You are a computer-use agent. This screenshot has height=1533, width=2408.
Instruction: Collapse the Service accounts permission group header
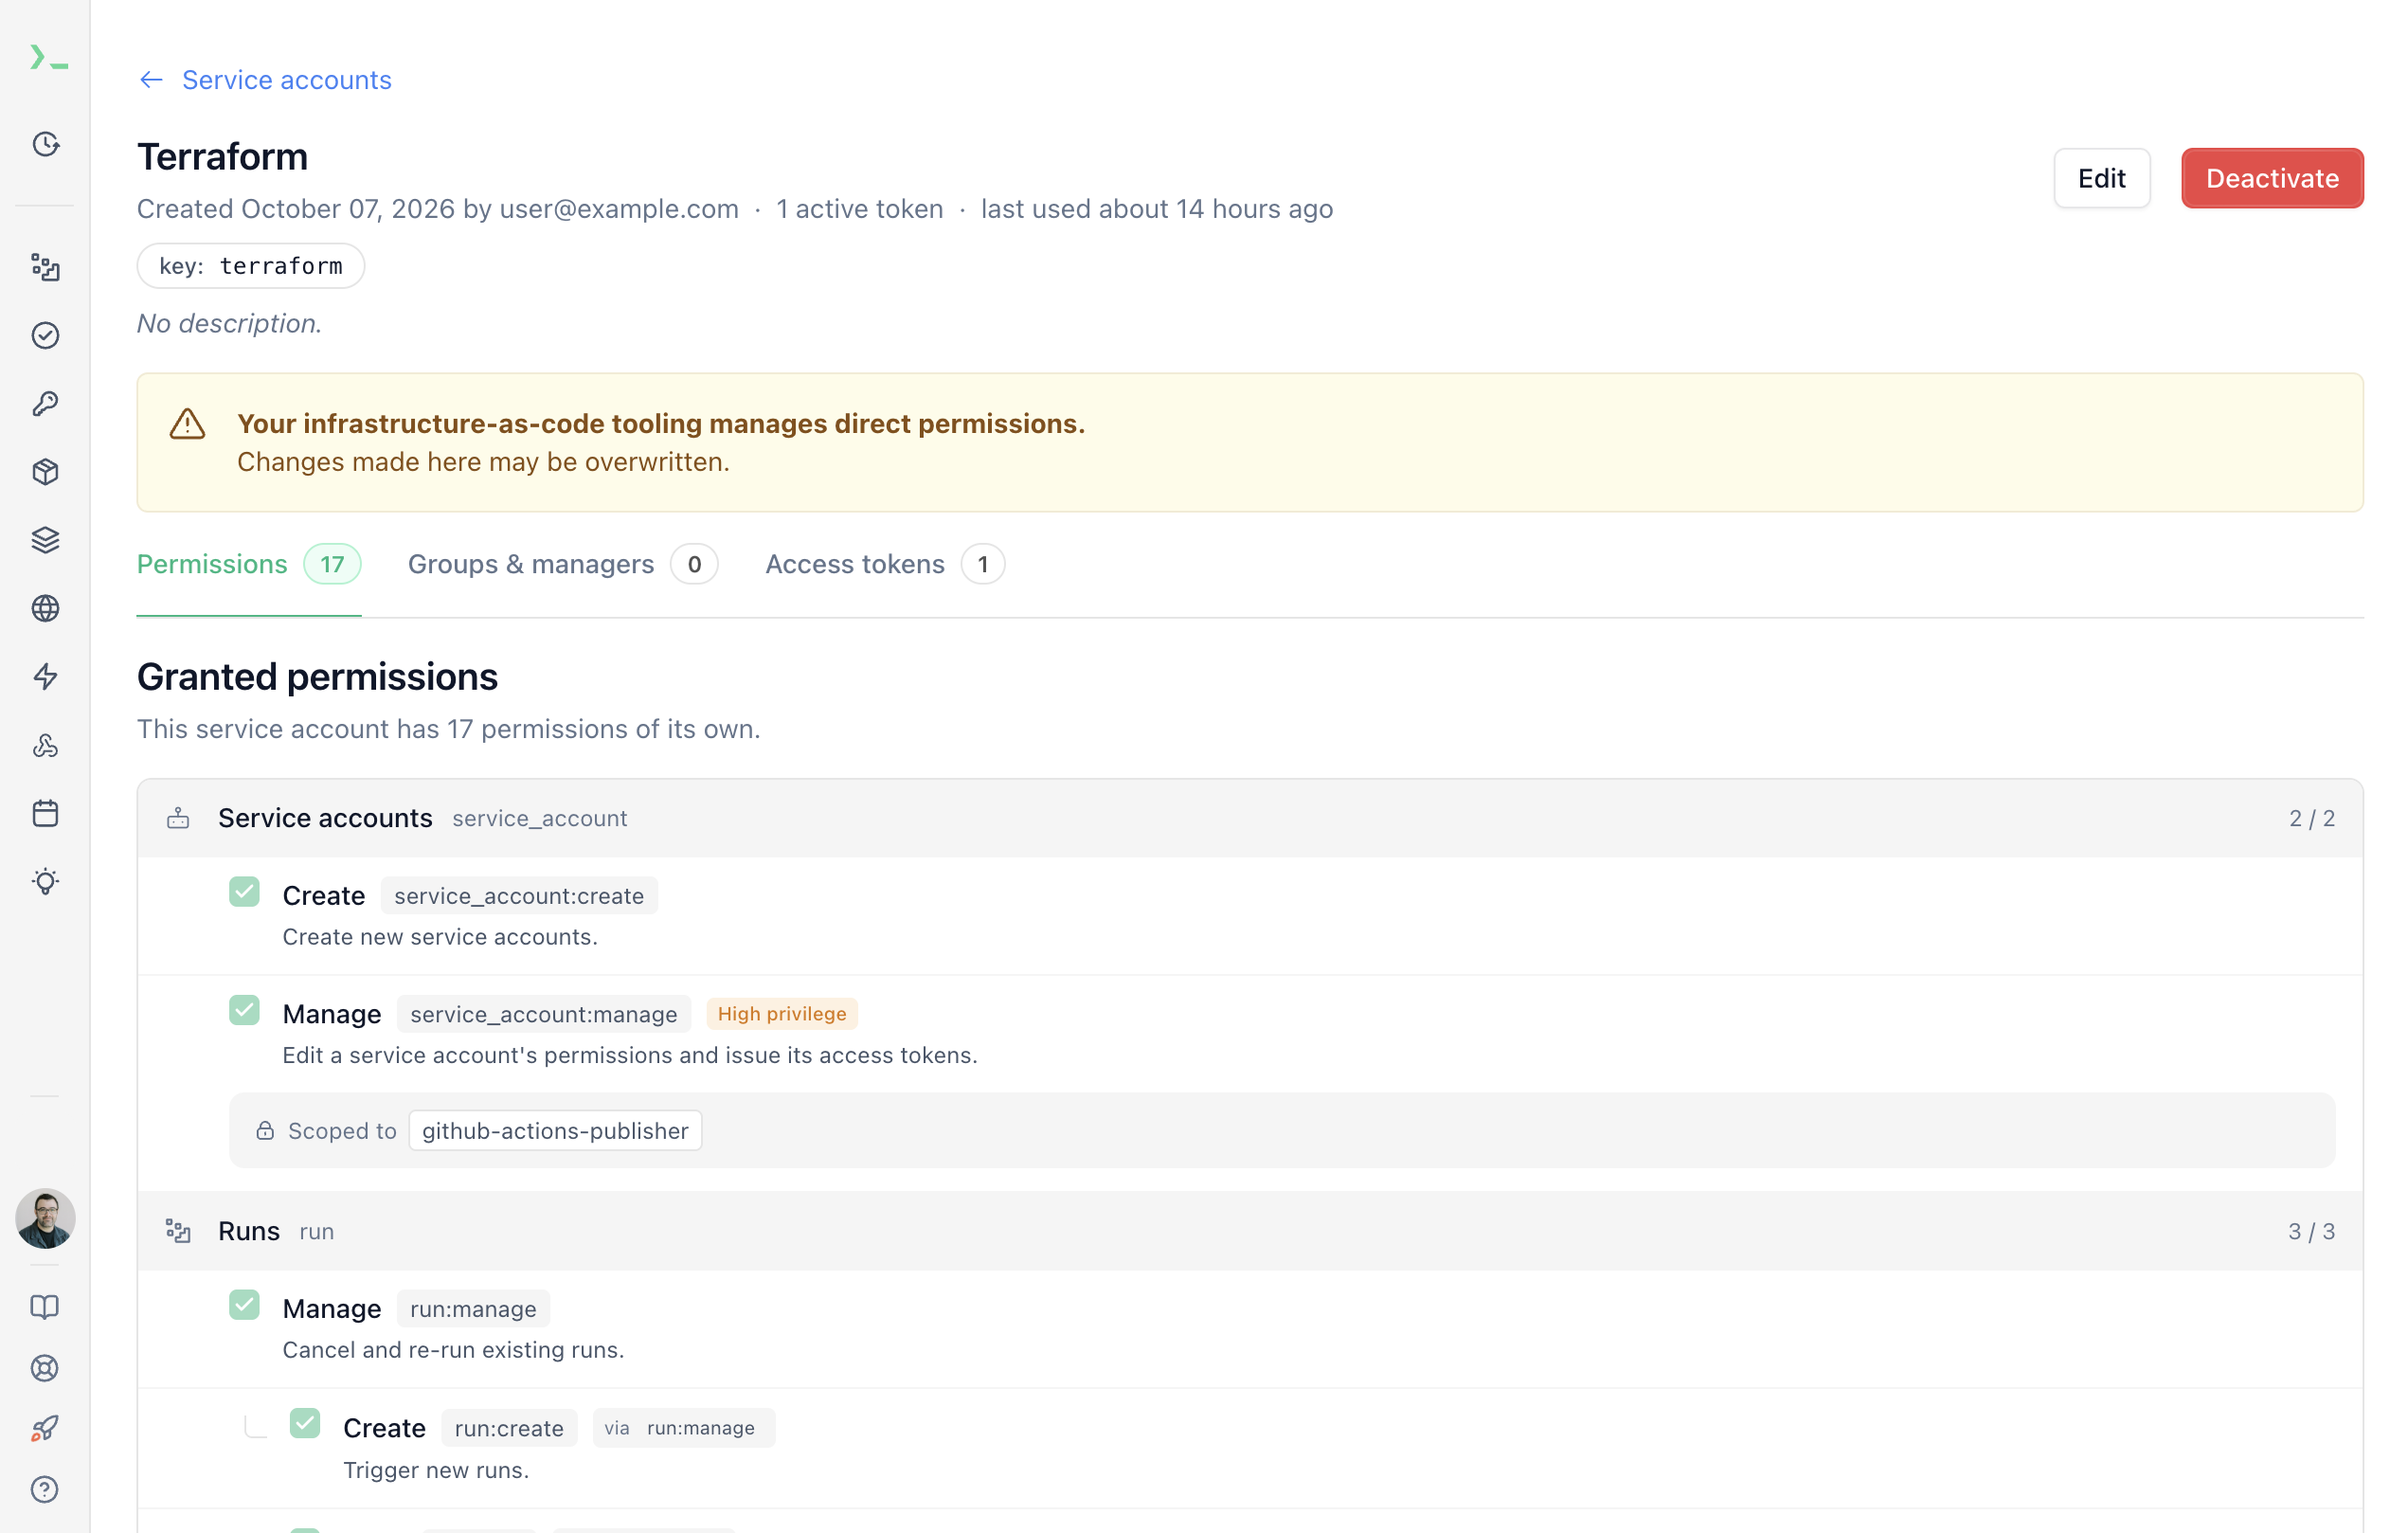[x=1250, y=818]
